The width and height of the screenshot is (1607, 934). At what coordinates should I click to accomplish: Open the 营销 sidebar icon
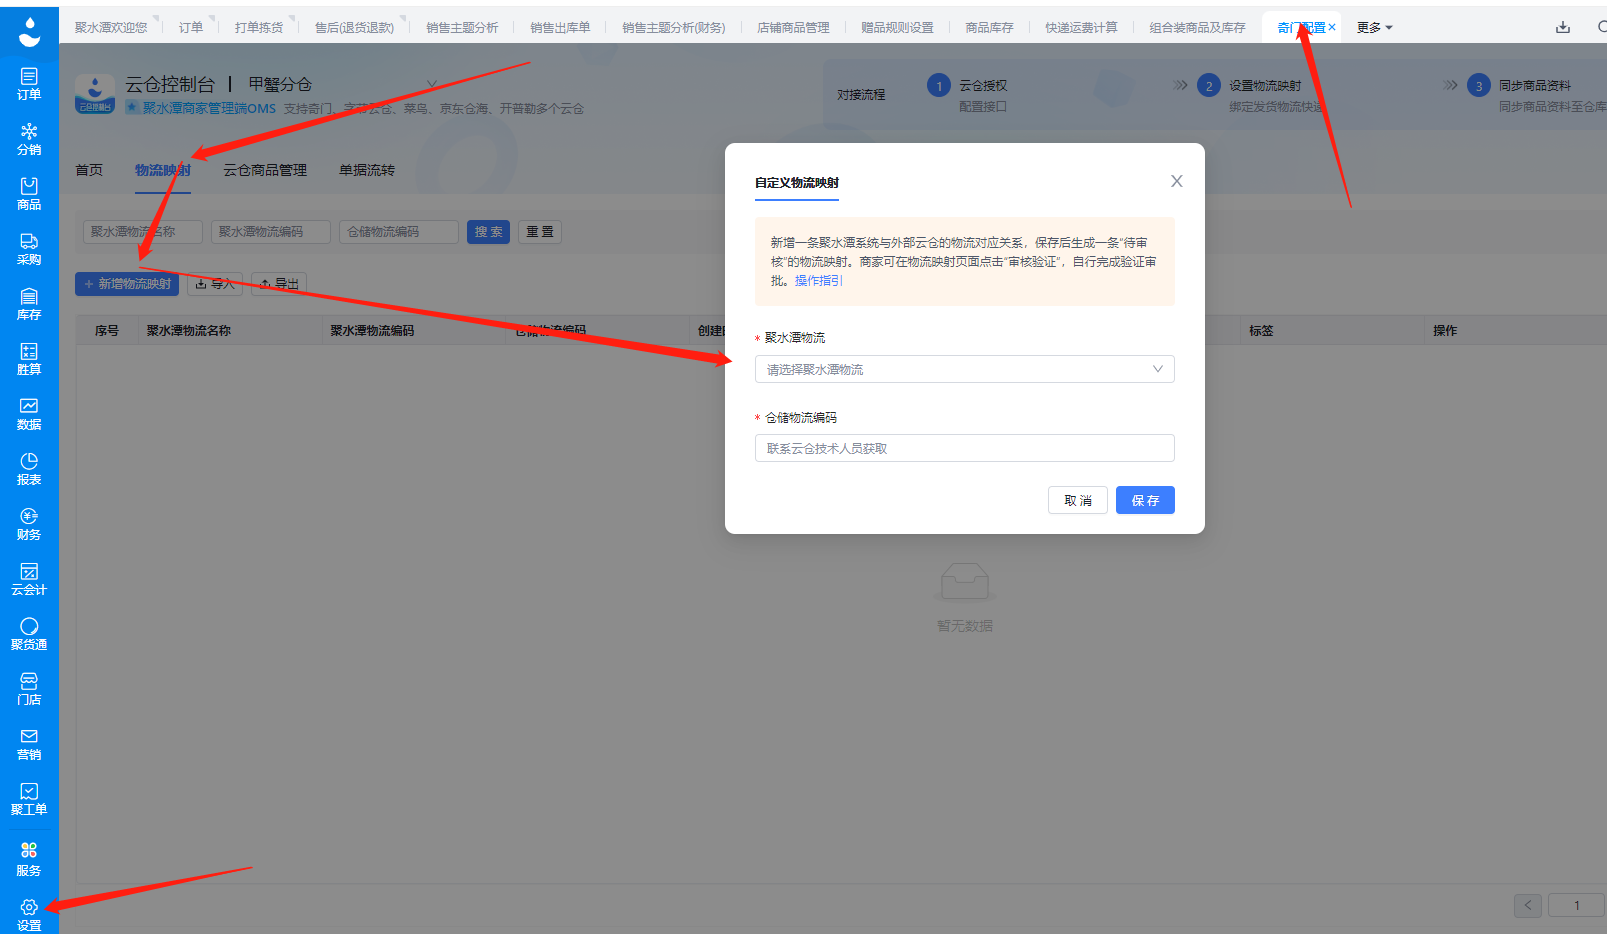coord(29,744)
